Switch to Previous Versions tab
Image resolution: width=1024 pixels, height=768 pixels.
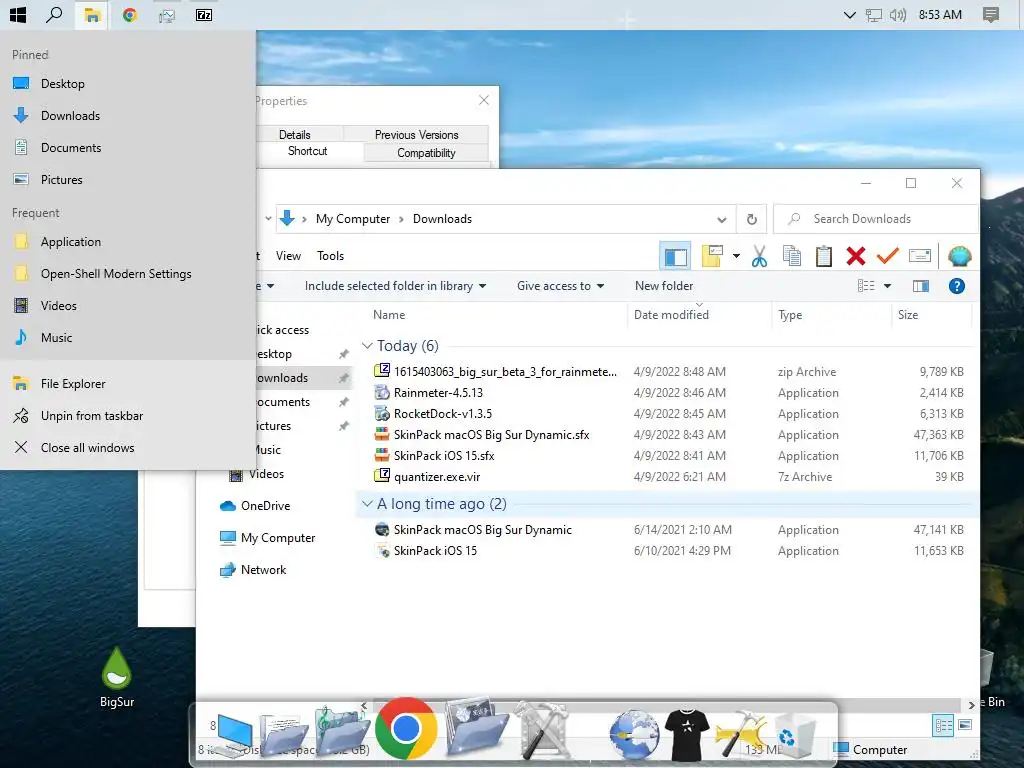pyautogui.click(x=417, y=135)
